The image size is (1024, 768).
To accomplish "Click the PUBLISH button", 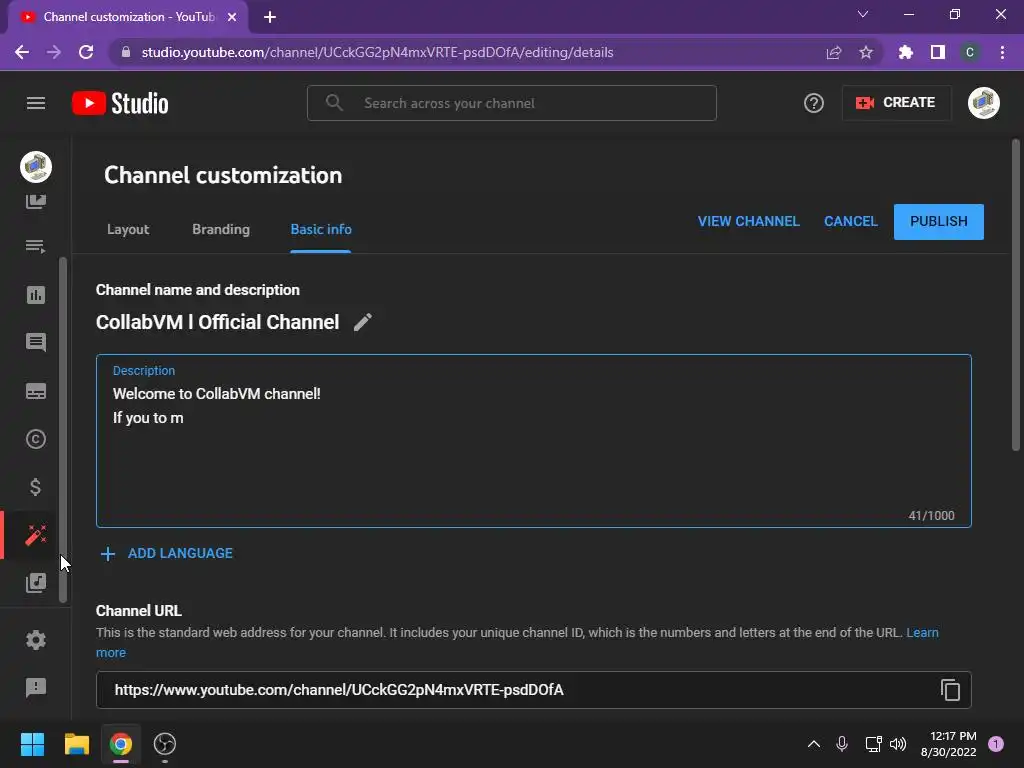I will pos(938,222).
